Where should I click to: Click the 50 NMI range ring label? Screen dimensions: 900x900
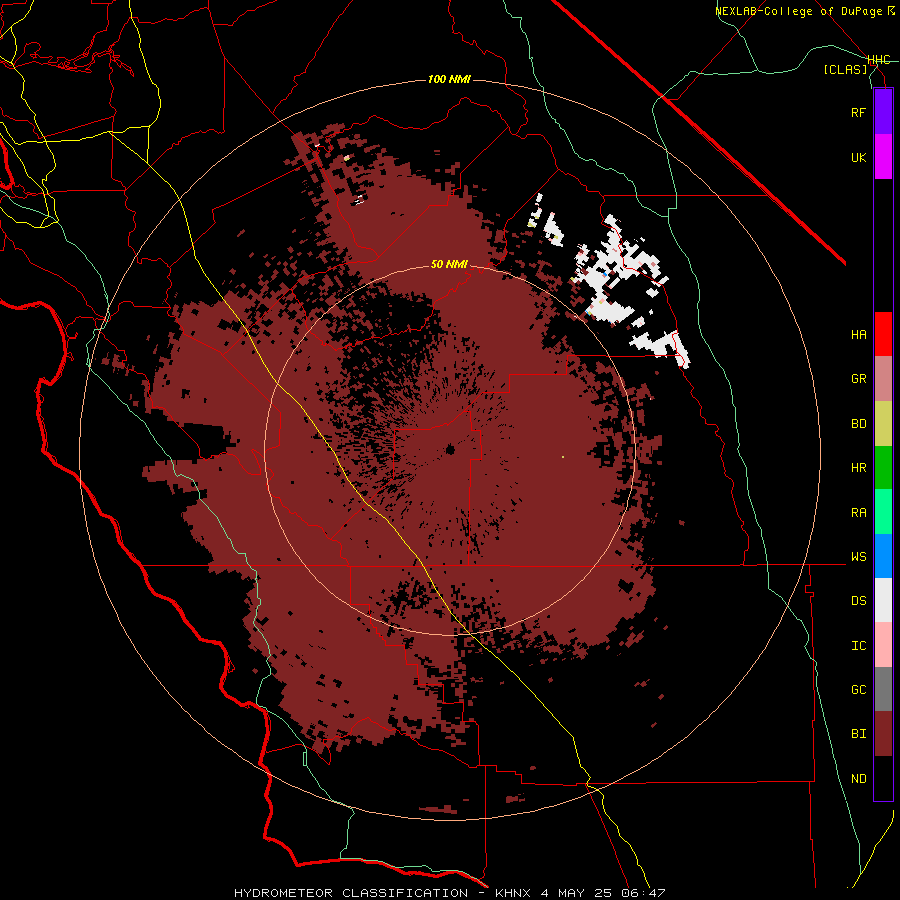point(449,264)
